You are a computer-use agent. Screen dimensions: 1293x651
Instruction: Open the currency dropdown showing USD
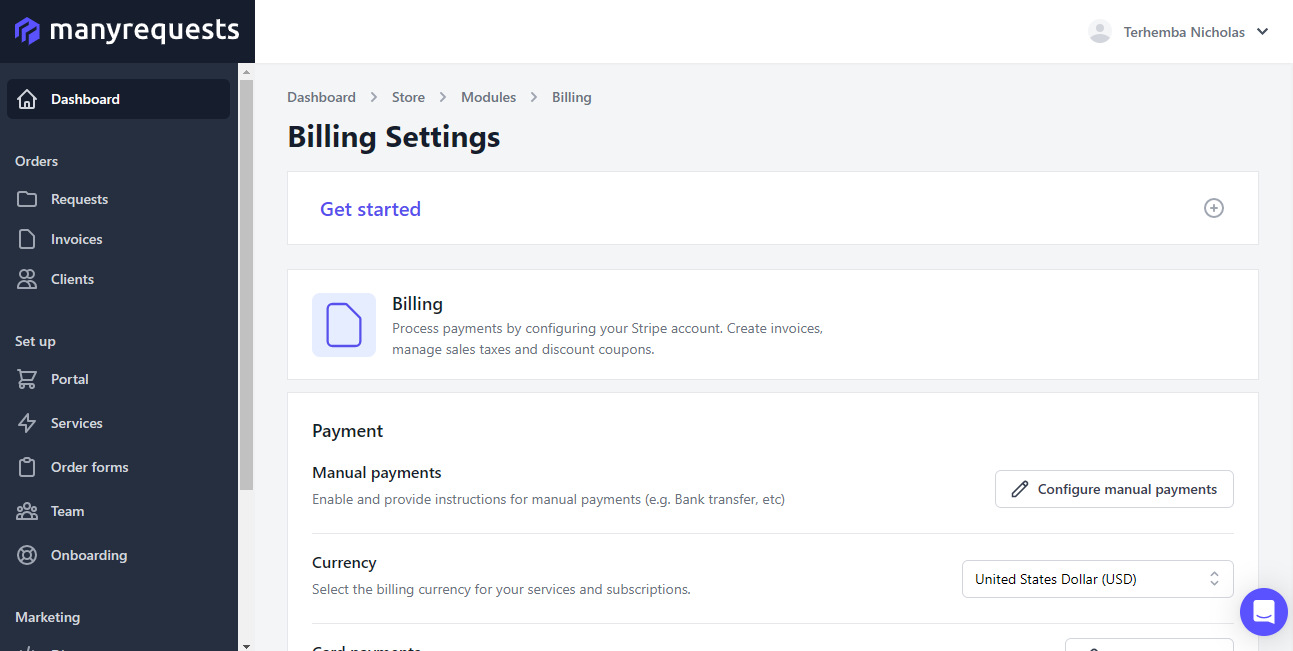click(x=1097, y=578)
